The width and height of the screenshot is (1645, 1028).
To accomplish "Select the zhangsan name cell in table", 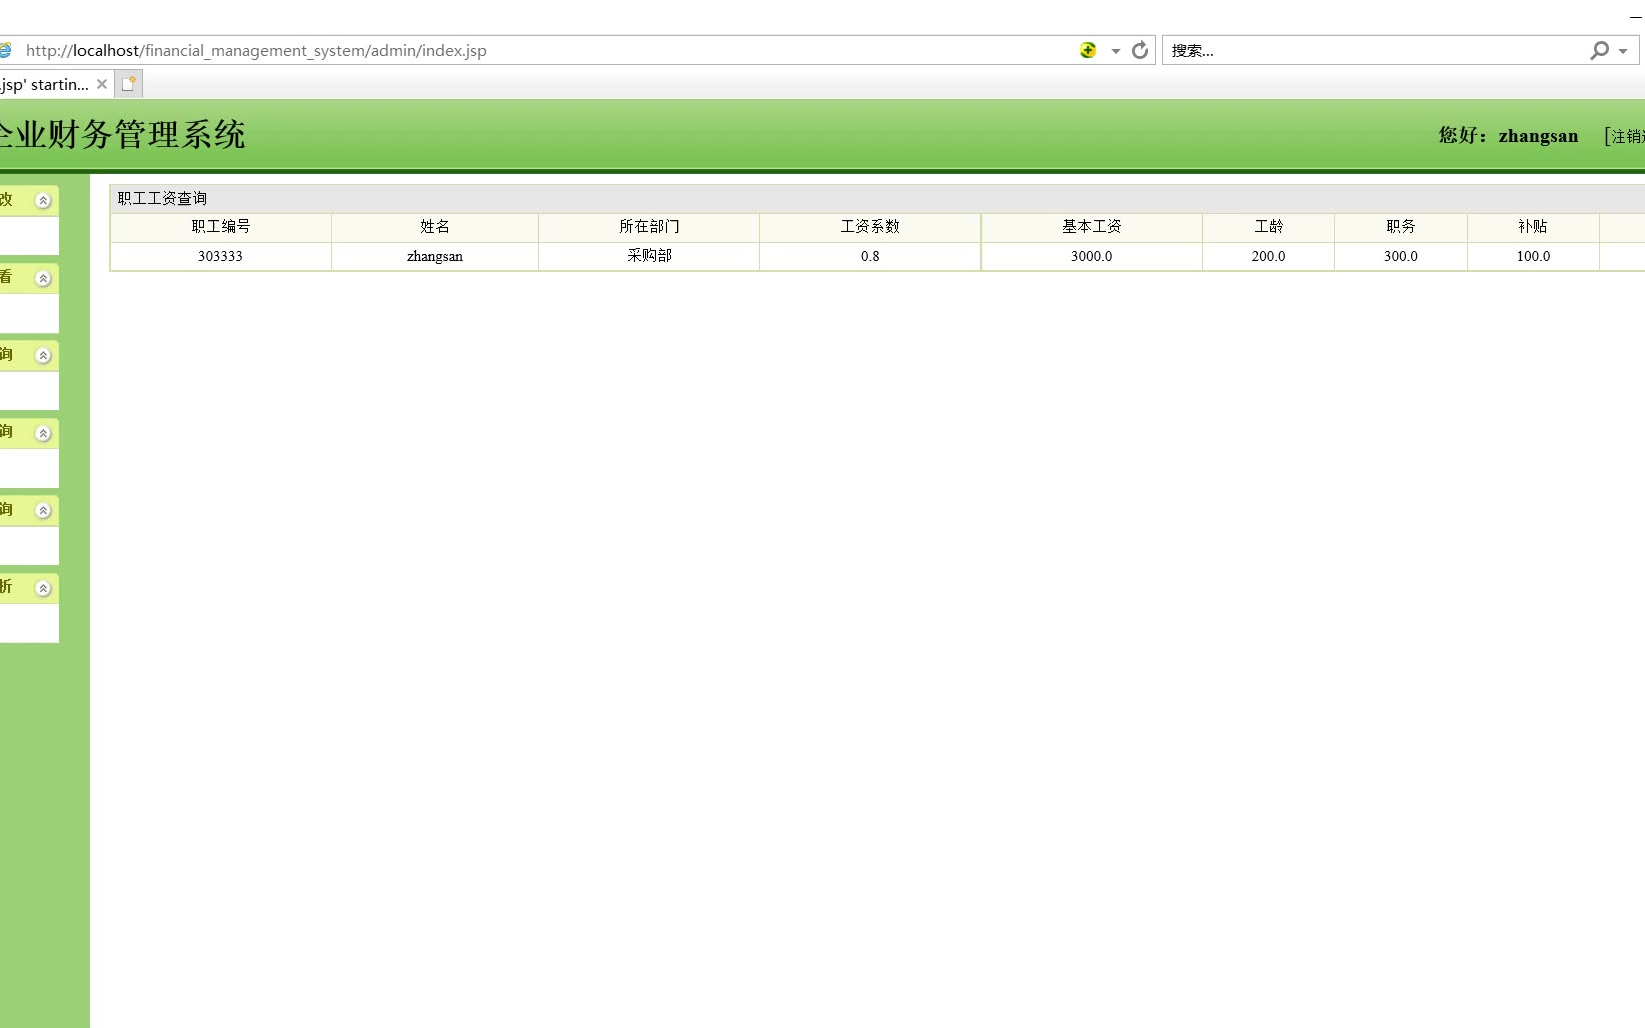I will (435, 256).
